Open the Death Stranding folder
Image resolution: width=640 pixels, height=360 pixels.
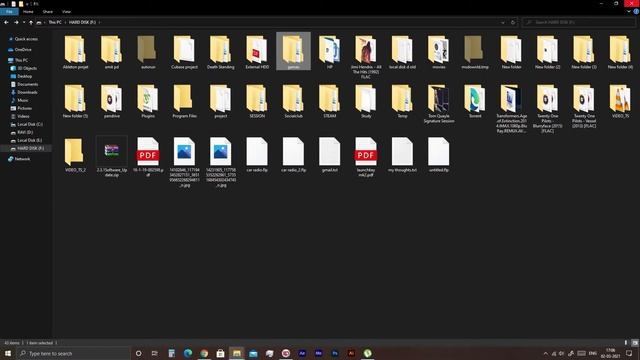tap(220, 52)
